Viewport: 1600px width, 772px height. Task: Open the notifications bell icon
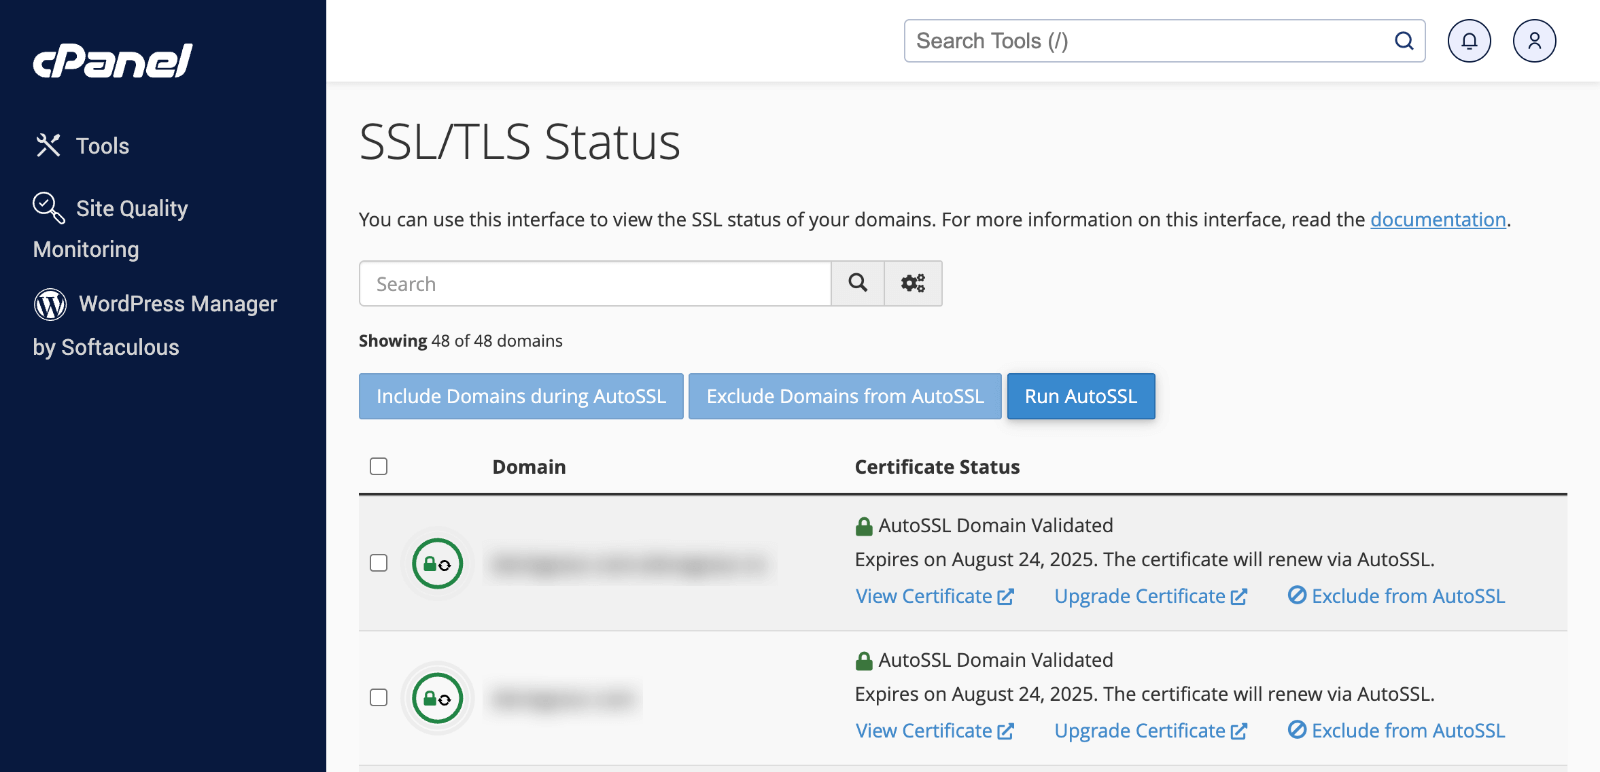(x=1469, y=41)
